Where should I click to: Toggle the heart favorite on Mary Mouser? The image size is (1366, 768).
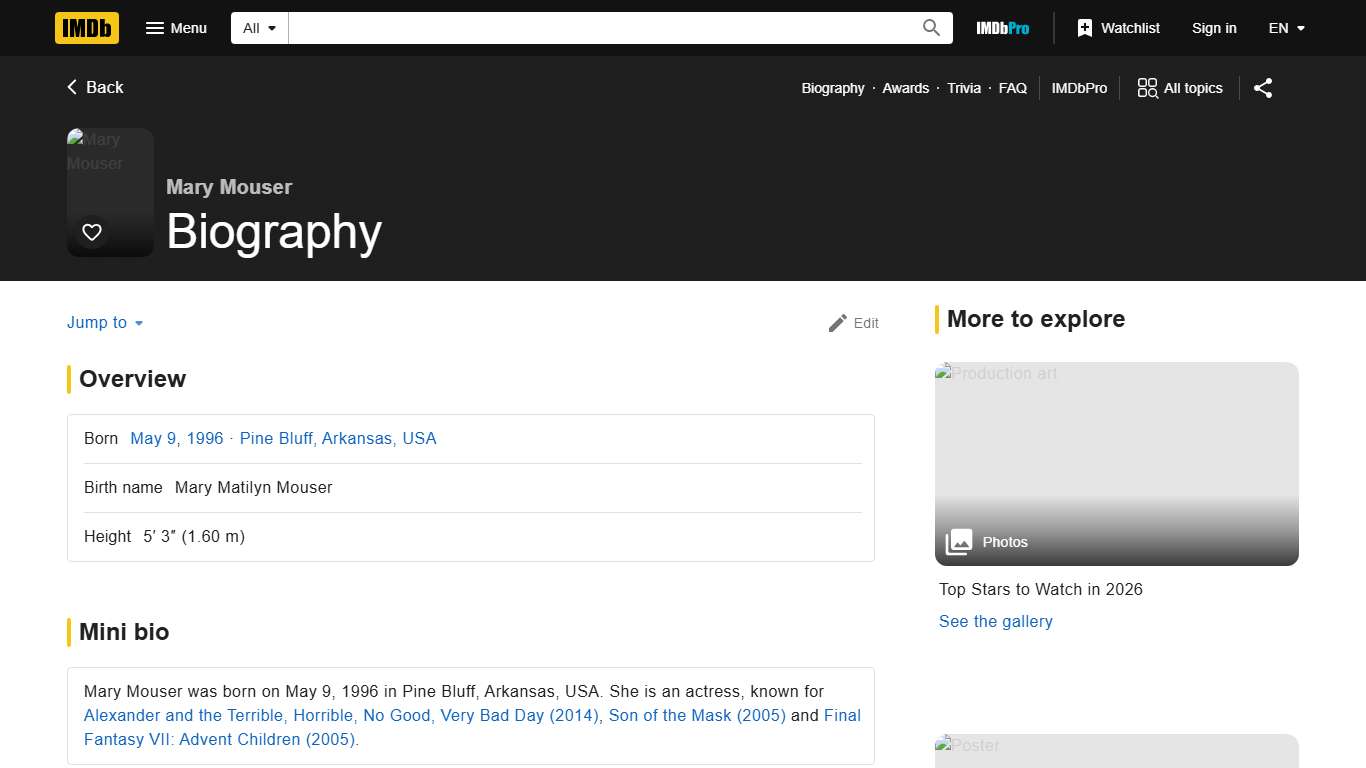92,232
